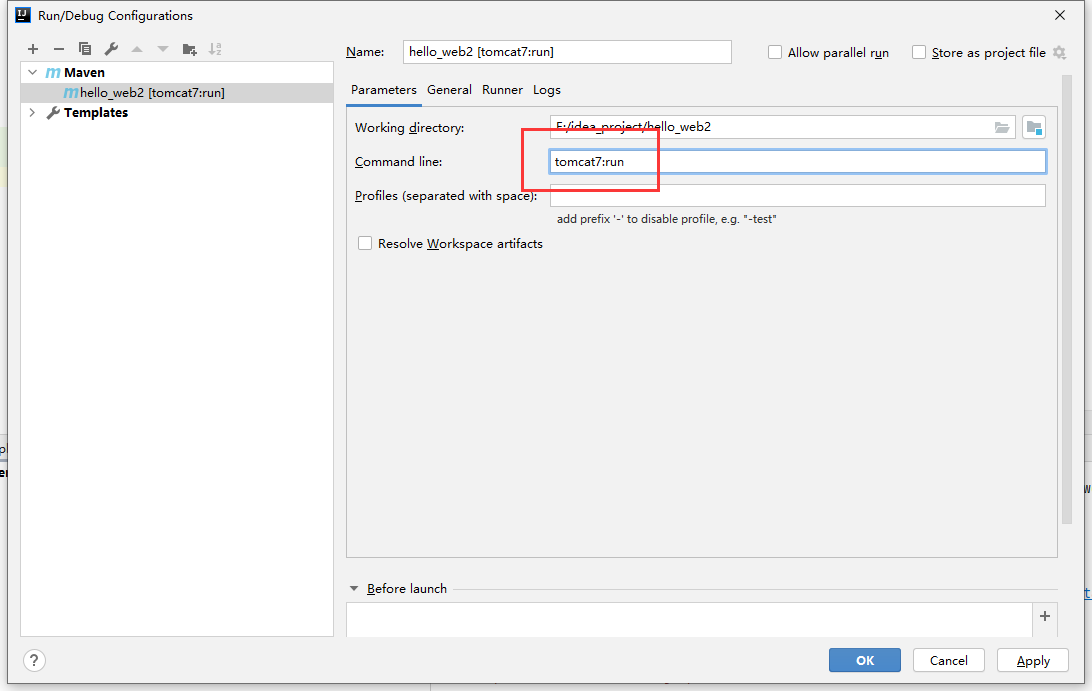The height and width of the screenshot is (691, 1092).
Task: Open the Runner tab
Action: (x=502, y=90)
